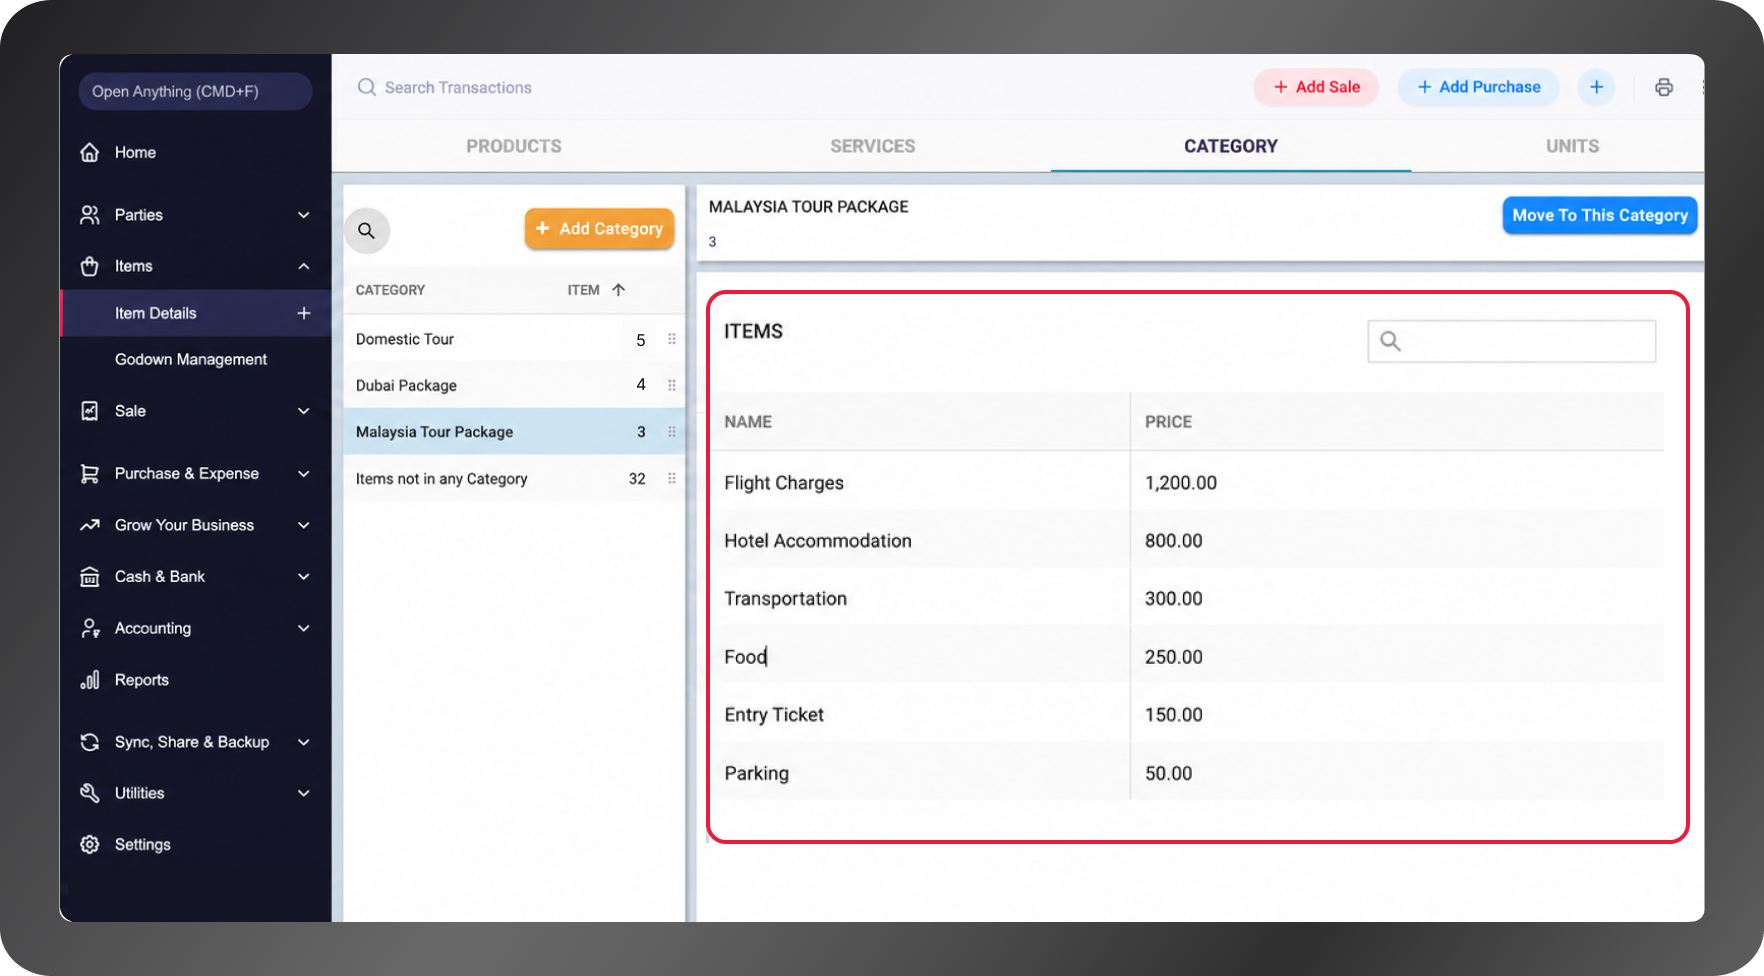Expand the Accounting chevron
The image size is (1764, 976).
(304, 628)
